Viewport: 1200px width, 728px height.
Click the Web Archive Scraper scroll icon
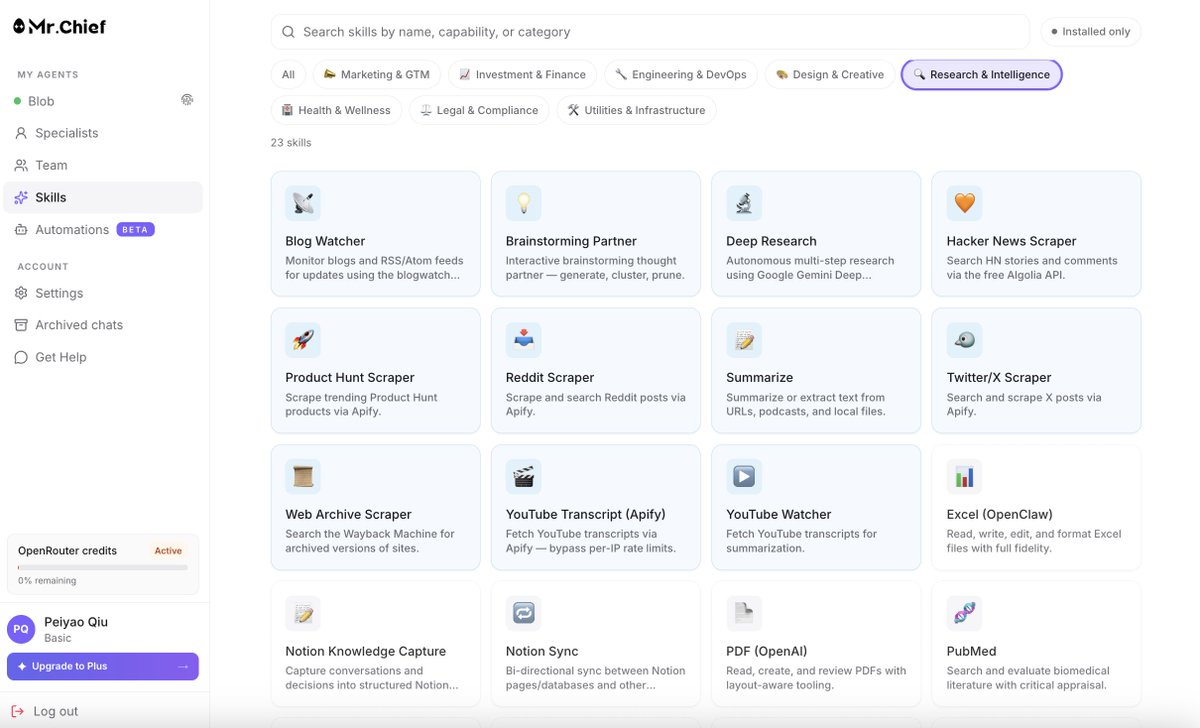click(303, 477)
